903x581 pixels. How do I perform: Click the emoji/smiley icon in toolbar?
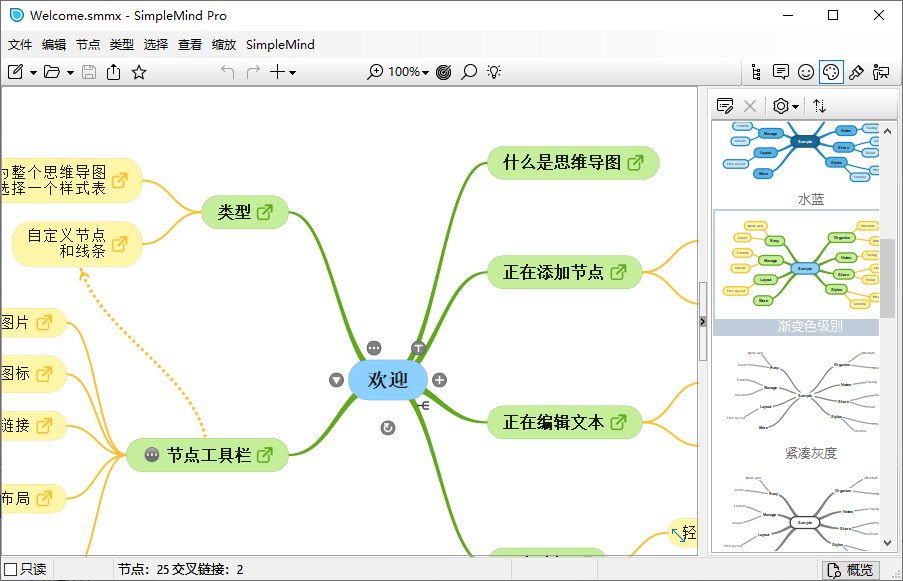[x=805, y=71]
